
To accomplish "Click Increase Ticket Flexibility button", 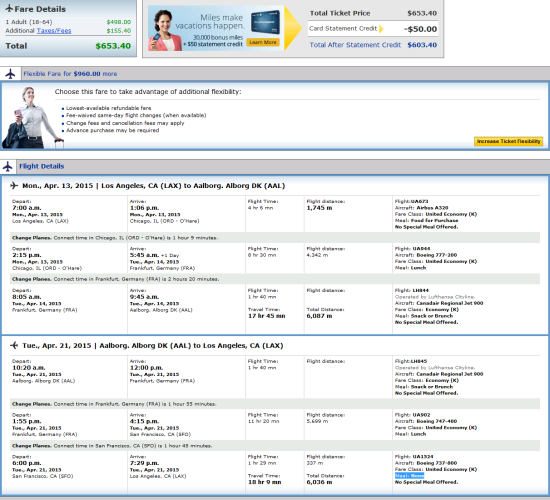I will point(508,141).
